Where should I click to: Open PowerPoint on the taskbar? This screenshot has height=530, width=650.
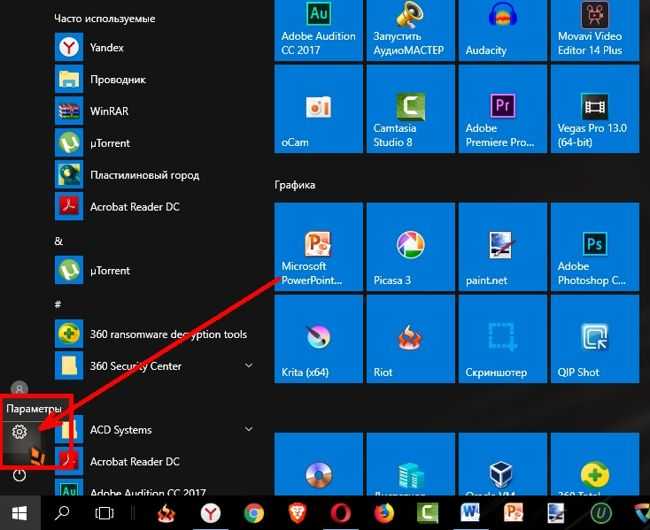pos(513,513)
